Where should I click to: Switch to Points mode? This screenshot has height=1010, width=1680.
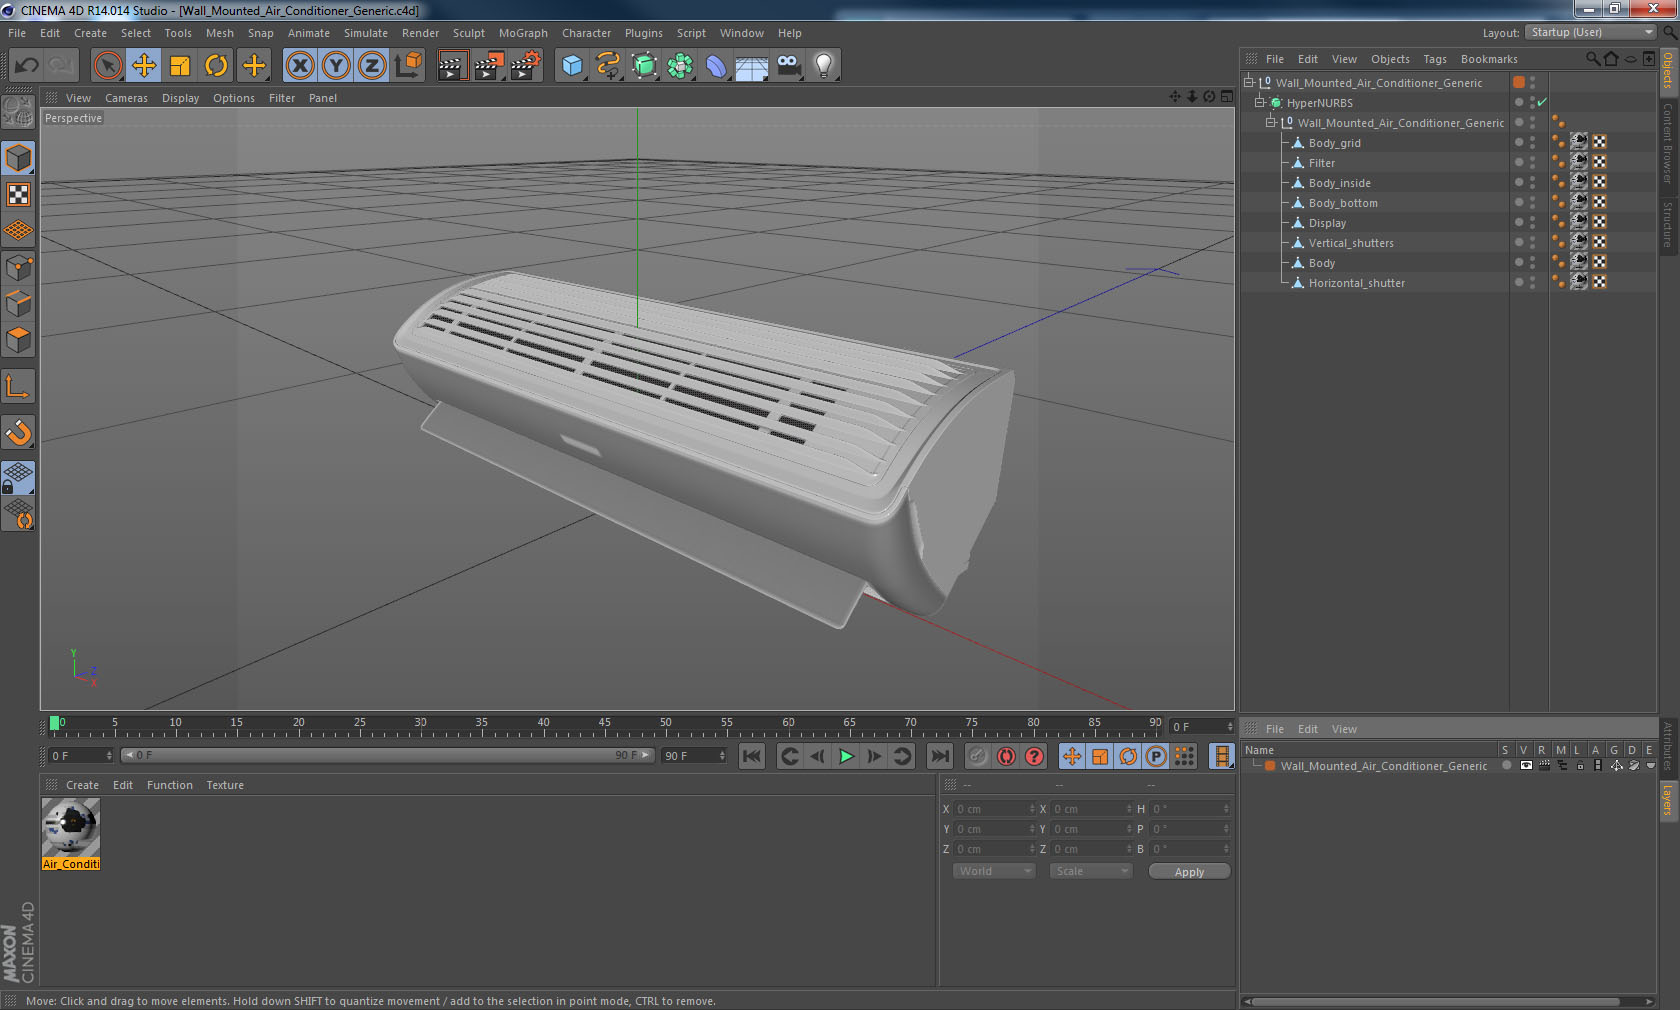[x=19, y=267]
